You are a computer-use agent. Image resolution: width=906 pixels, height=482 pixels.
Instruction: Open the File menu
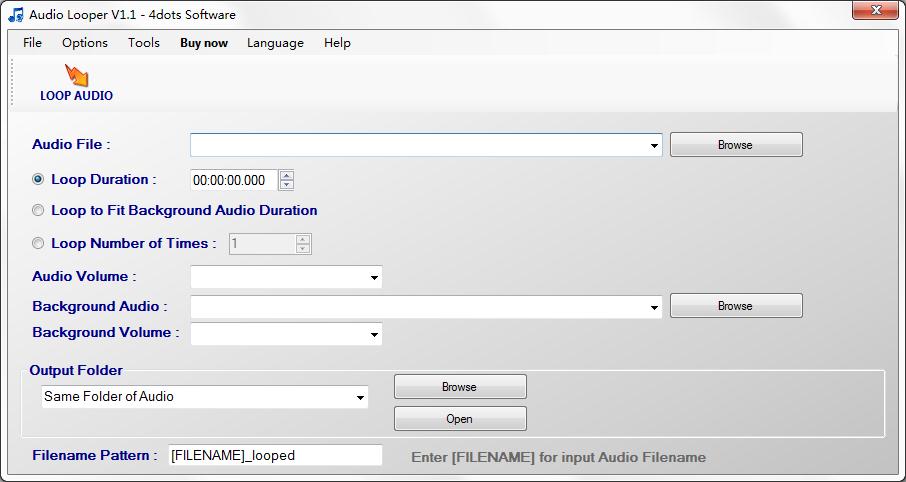pyautogui.click(x=32, y=43)
